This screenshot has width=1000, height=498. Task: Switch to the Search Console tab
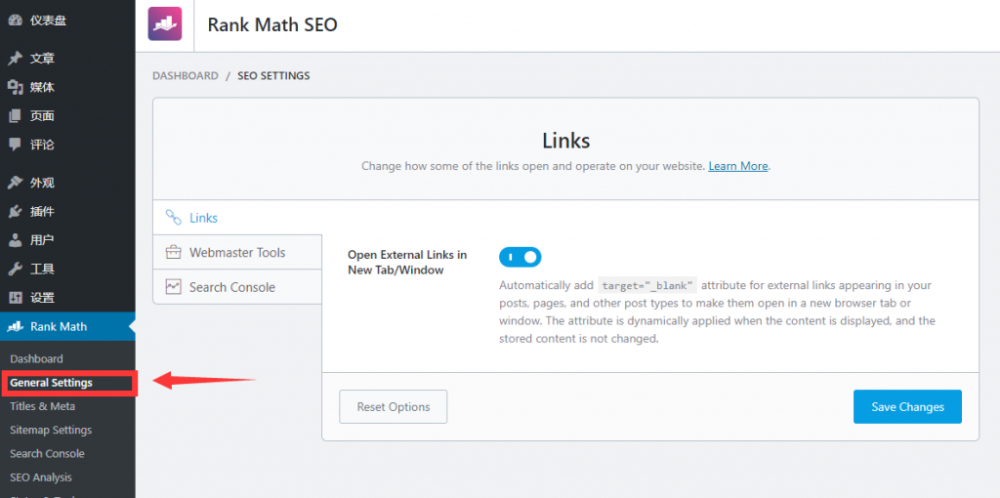[232, 287]
